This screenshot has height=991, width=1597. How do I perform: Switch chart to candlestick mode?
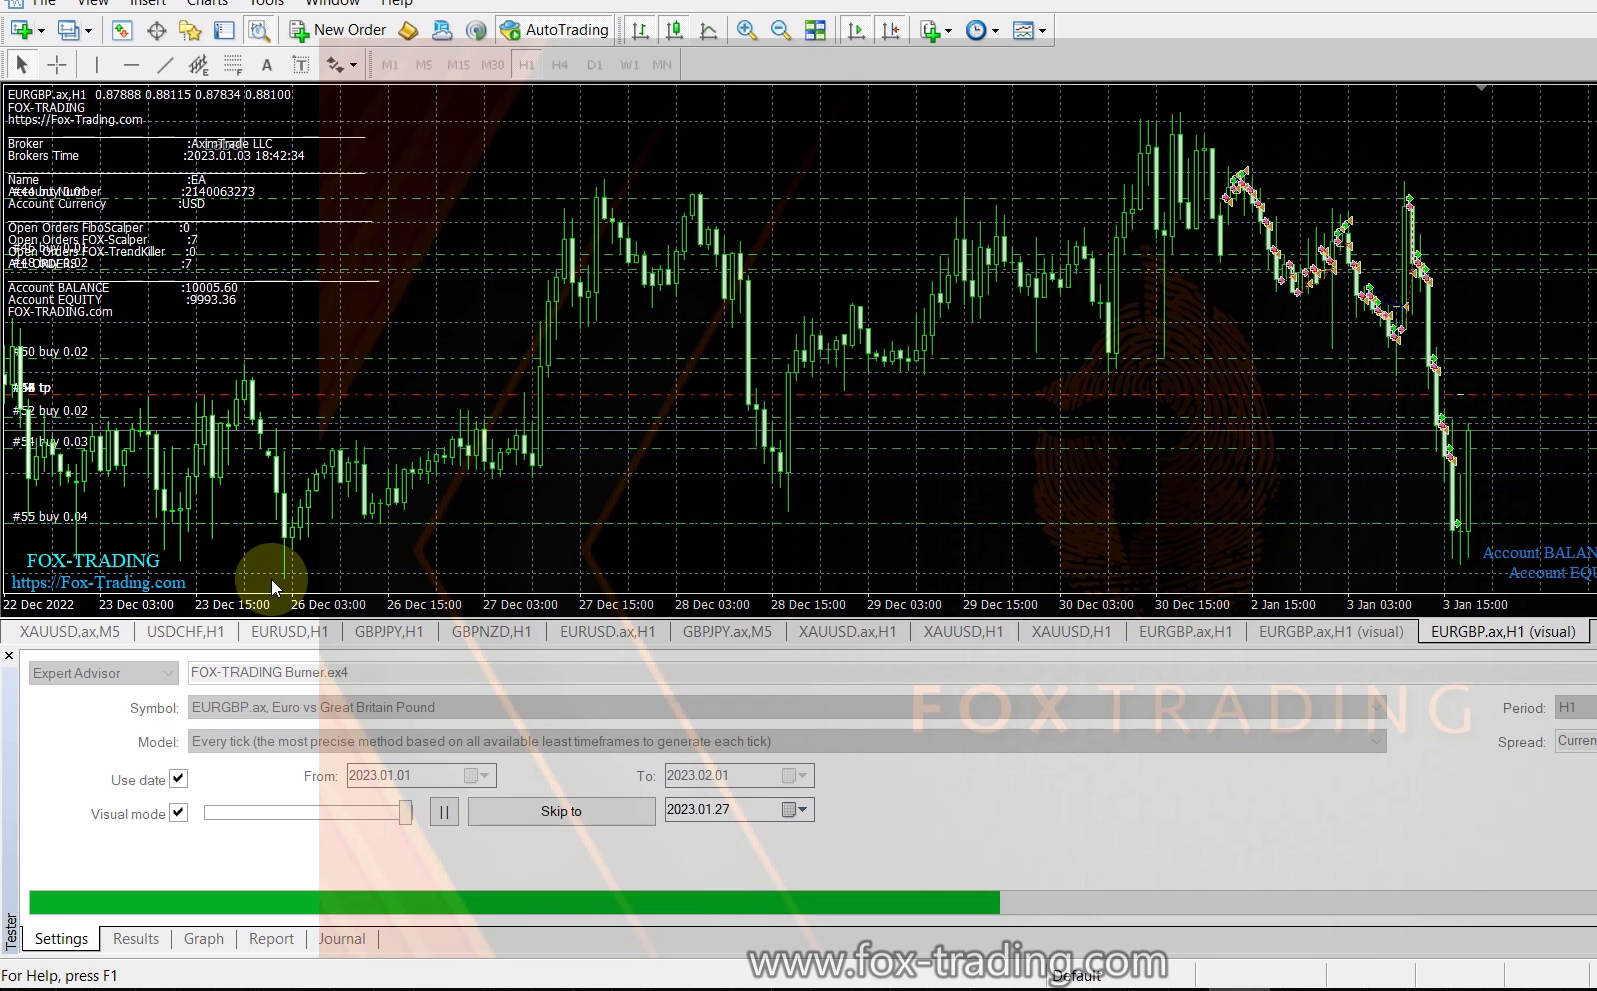(x=674, y=30)
